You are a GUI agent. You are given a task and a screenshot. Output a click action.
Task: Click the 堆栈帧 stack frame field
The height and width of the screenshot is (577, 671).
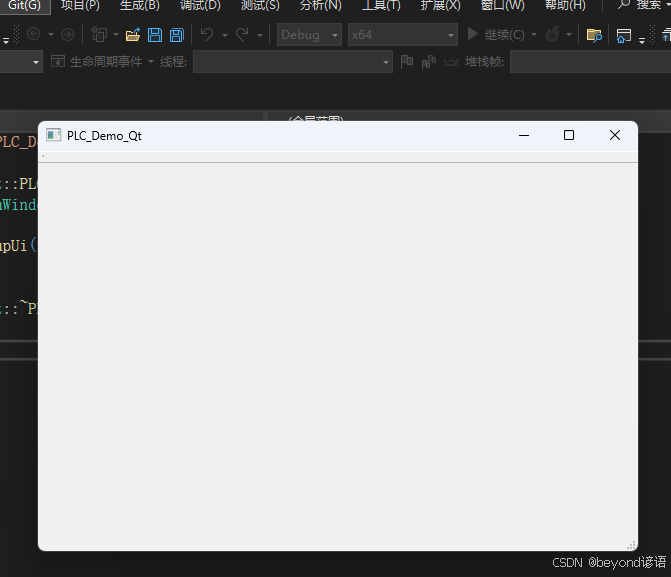[x=591, y=62]
